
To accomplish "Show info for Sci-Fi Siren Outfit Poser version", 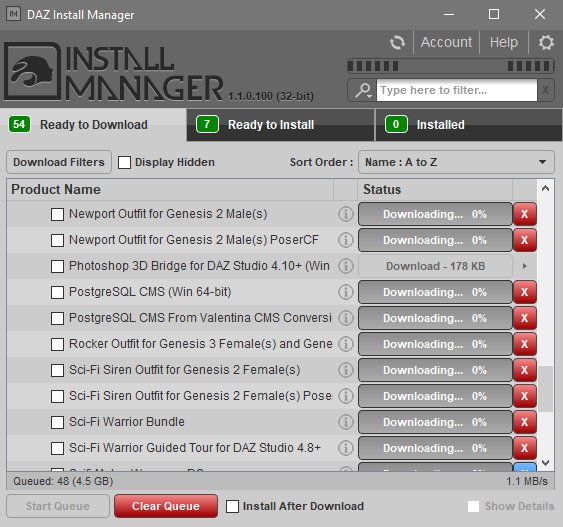I will (345, 396).
